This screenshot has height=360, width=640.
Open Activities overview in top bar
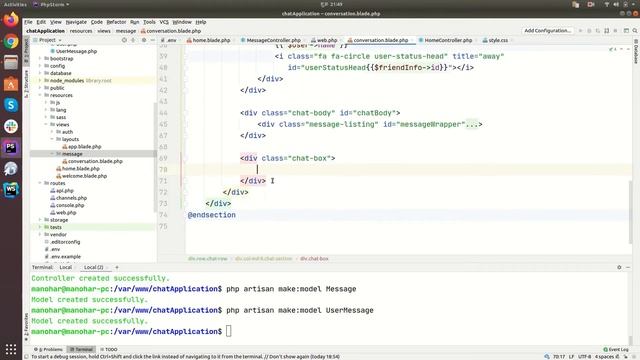15,4
